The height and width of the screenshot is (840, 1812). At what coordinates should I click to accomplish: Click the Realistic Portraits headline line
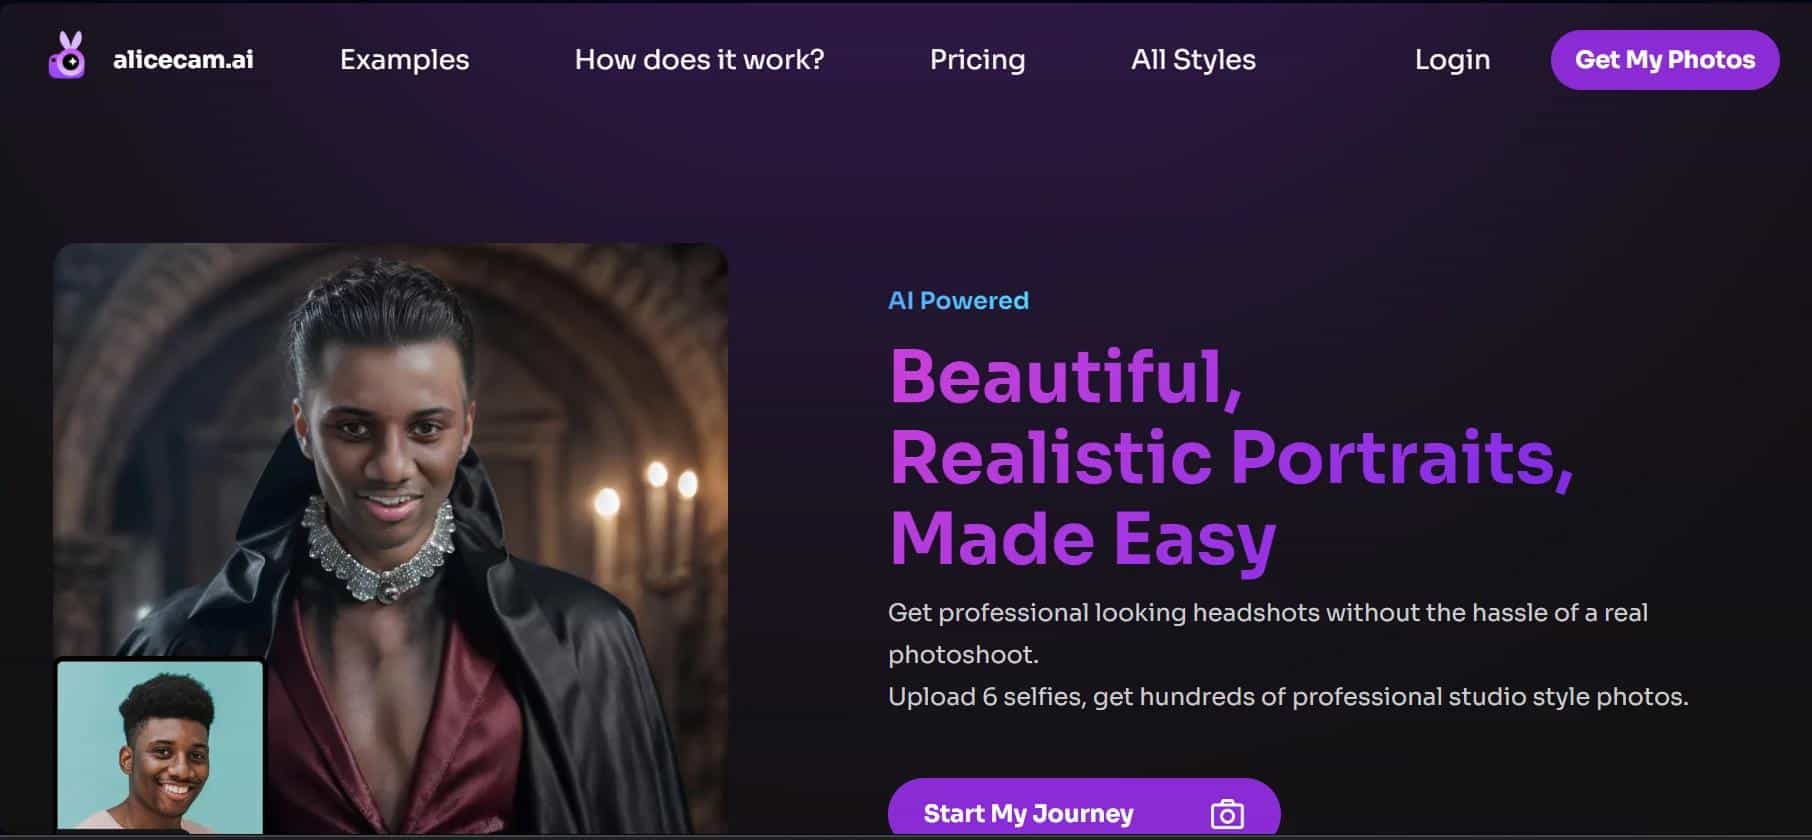click(x=1231, y=458)
